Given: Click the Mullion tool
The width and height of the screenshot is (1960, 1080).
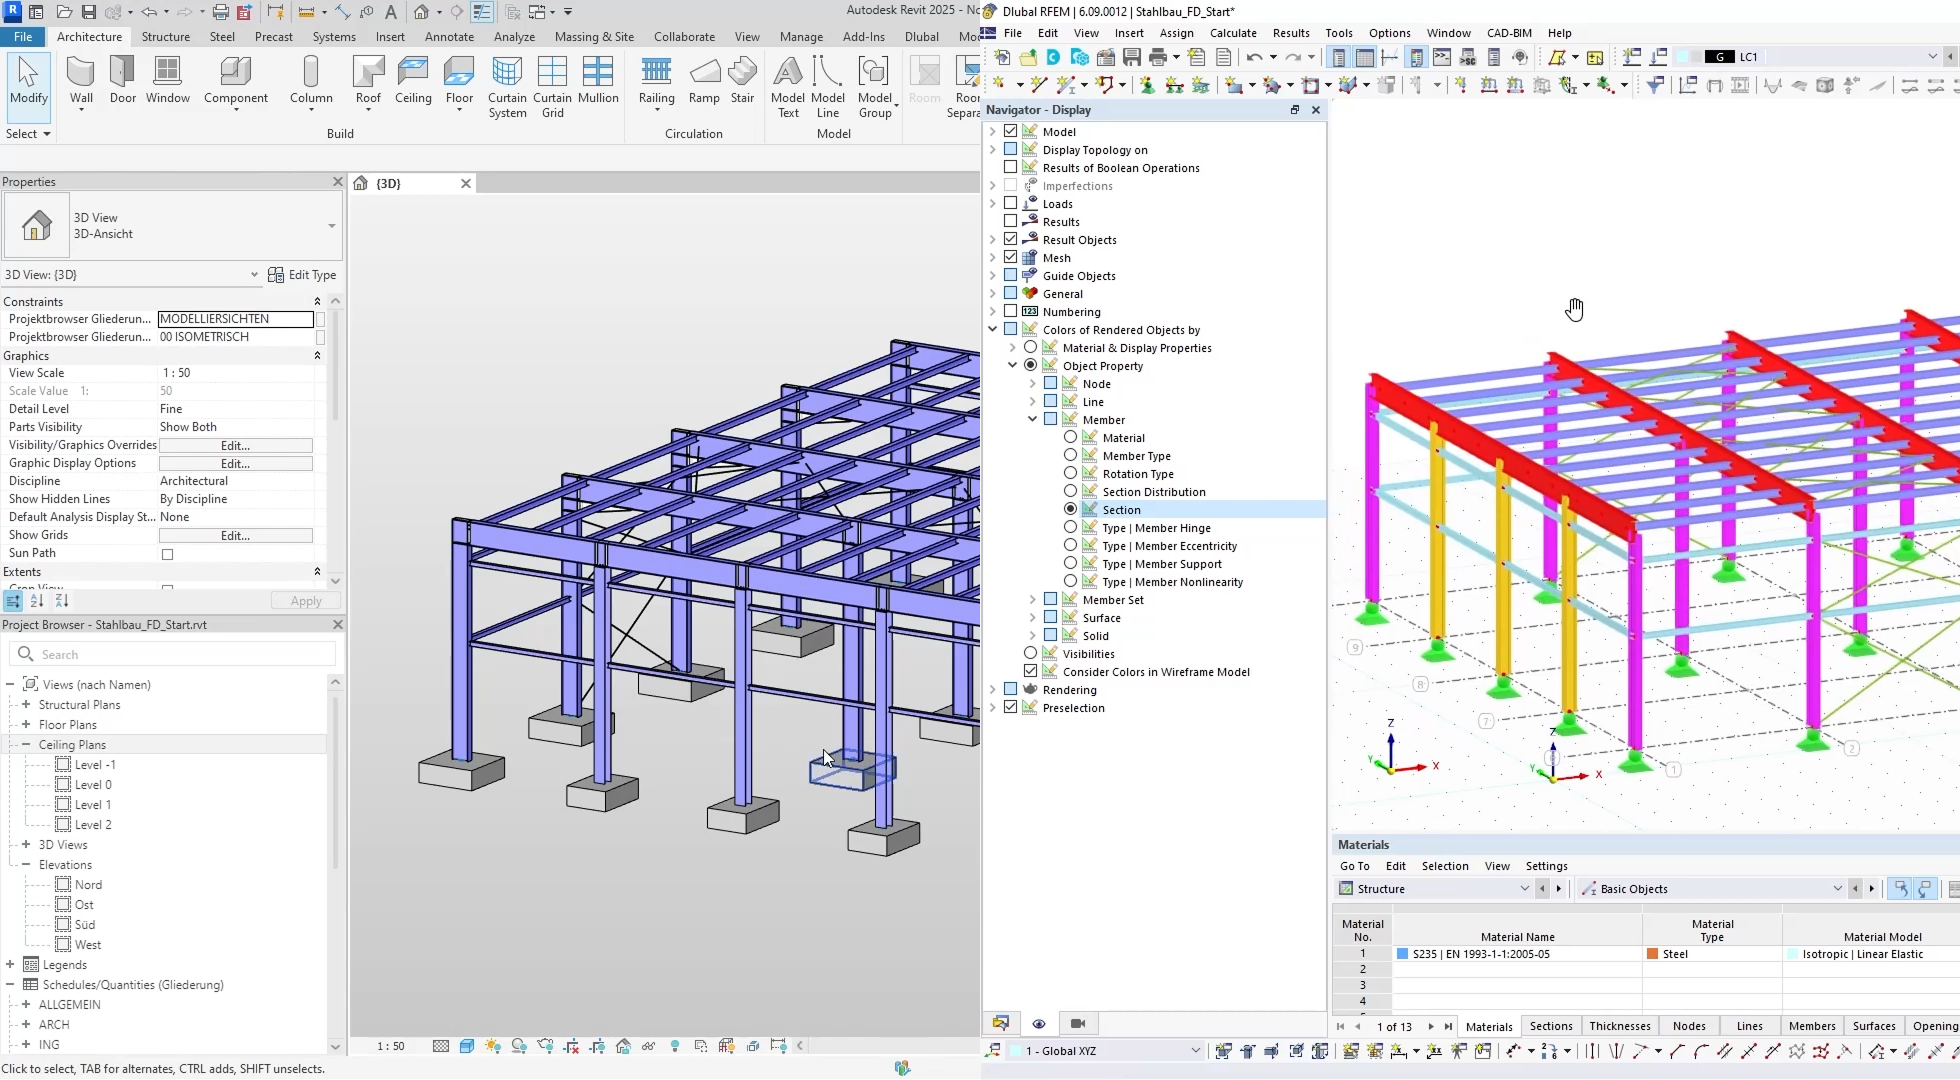Looking at the screenshot, I should pos(598,80).
